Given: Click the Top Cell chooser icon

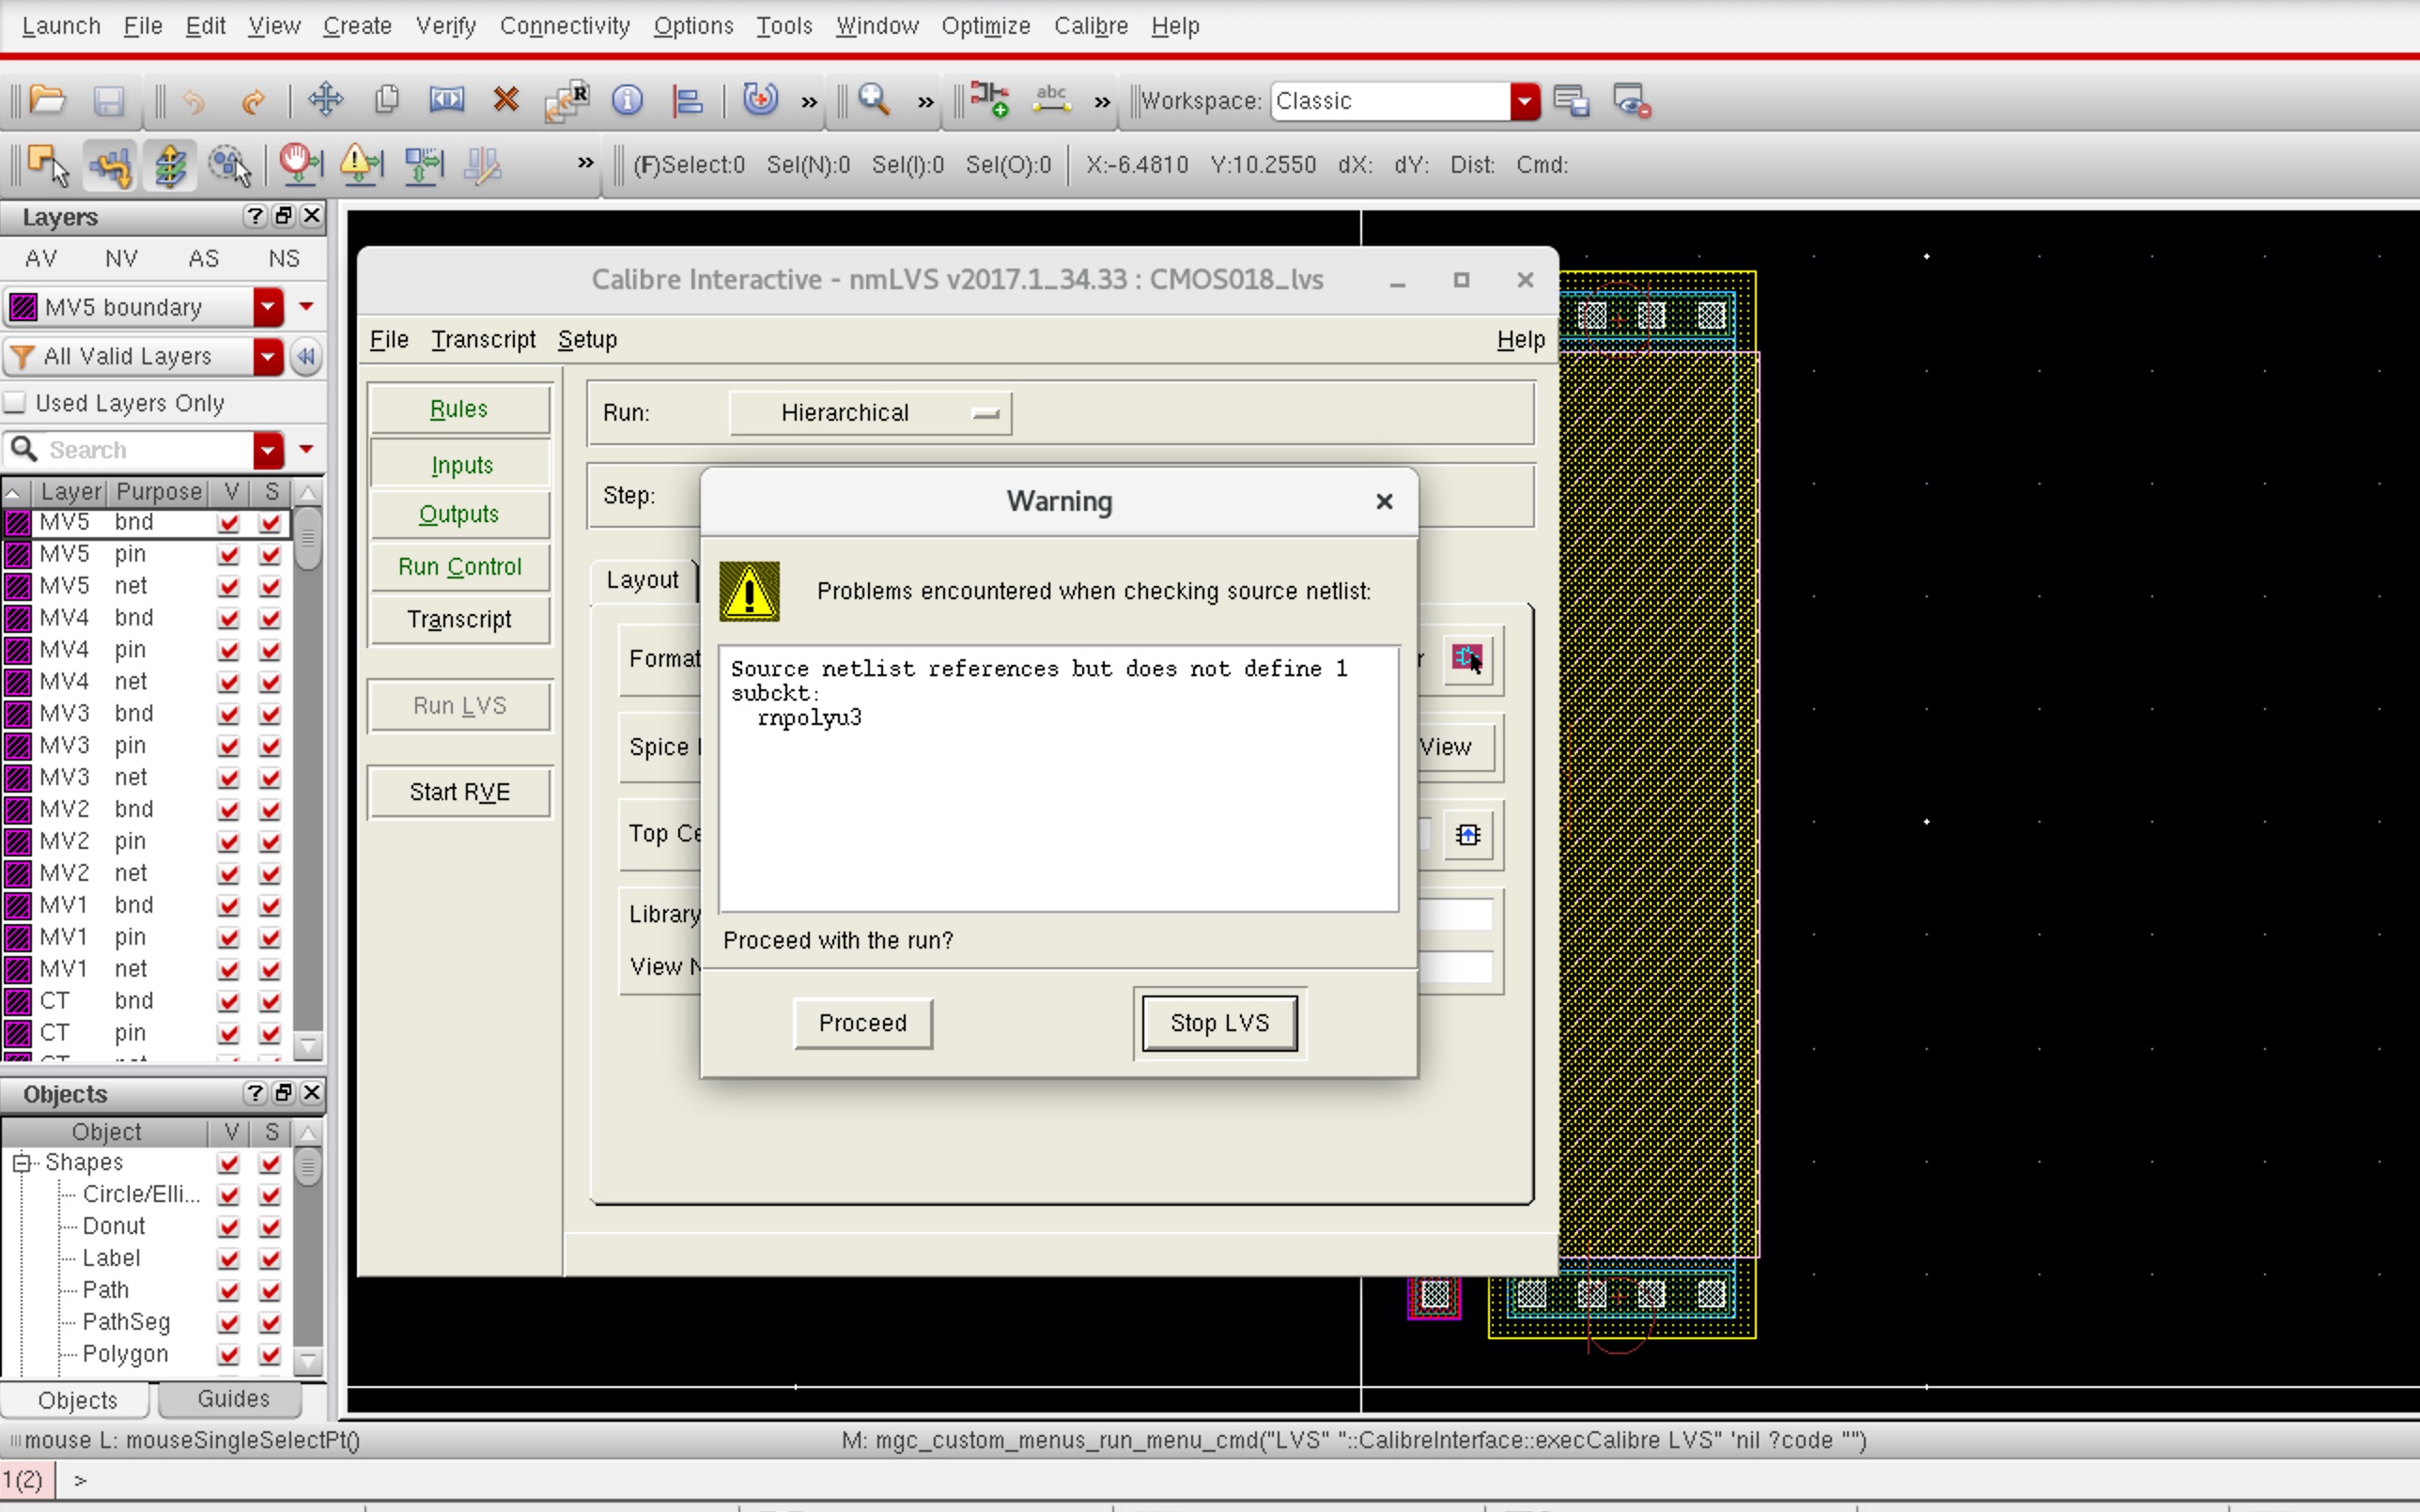Looking at the screenshot, I should pos(1468,835).
